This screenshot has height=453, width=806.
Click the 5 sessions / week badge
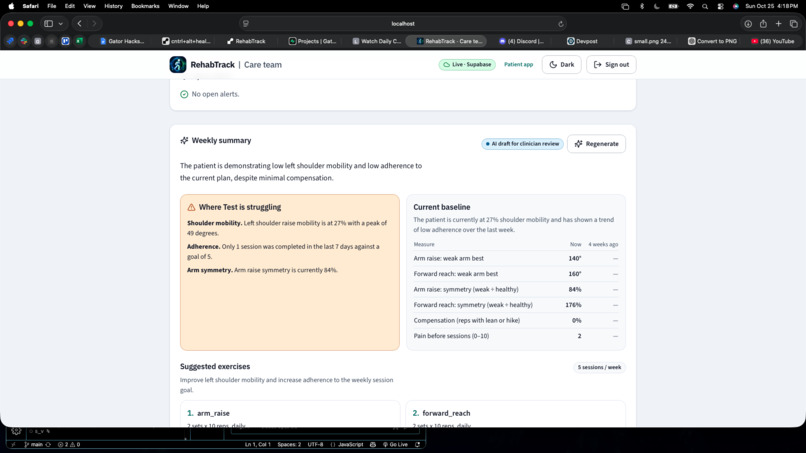click(599, 368)
